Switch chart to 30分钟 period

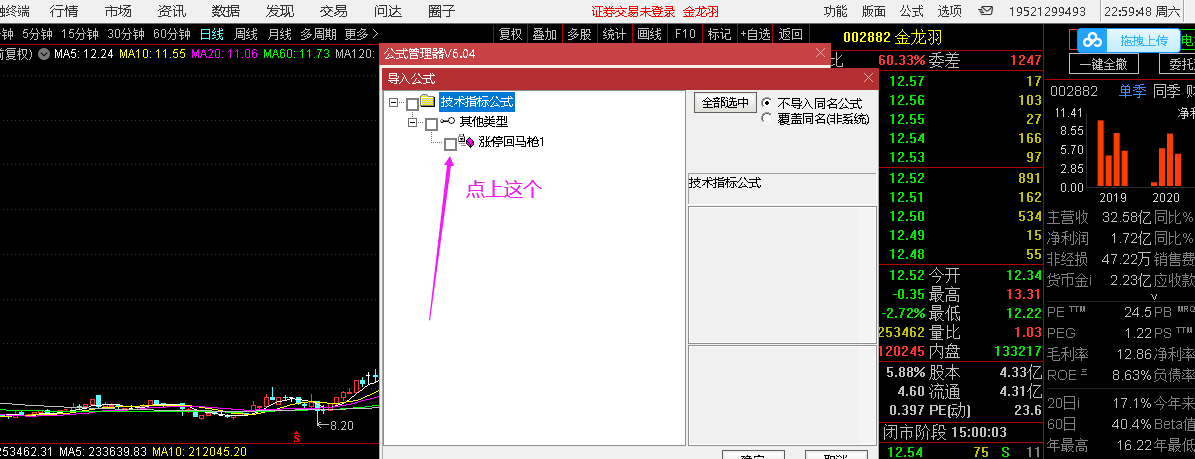126,34
